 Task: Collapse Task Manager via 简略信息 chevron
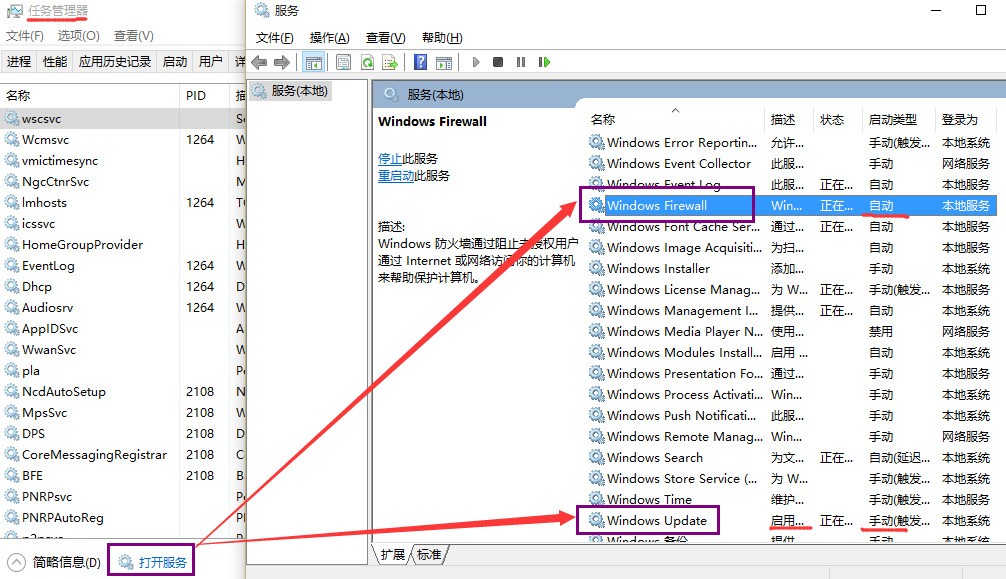[x=16, y=562]
